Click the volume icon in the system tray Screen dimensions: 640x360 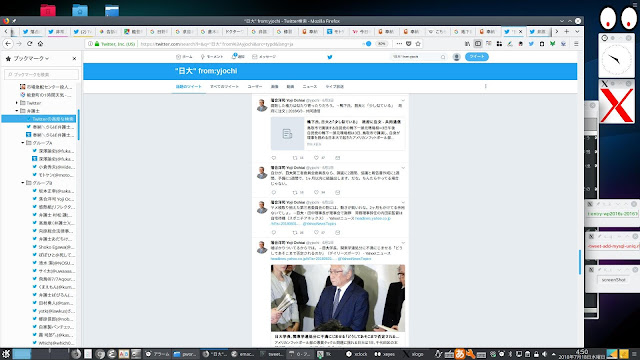pyautogui.click(x=544, y=354)
